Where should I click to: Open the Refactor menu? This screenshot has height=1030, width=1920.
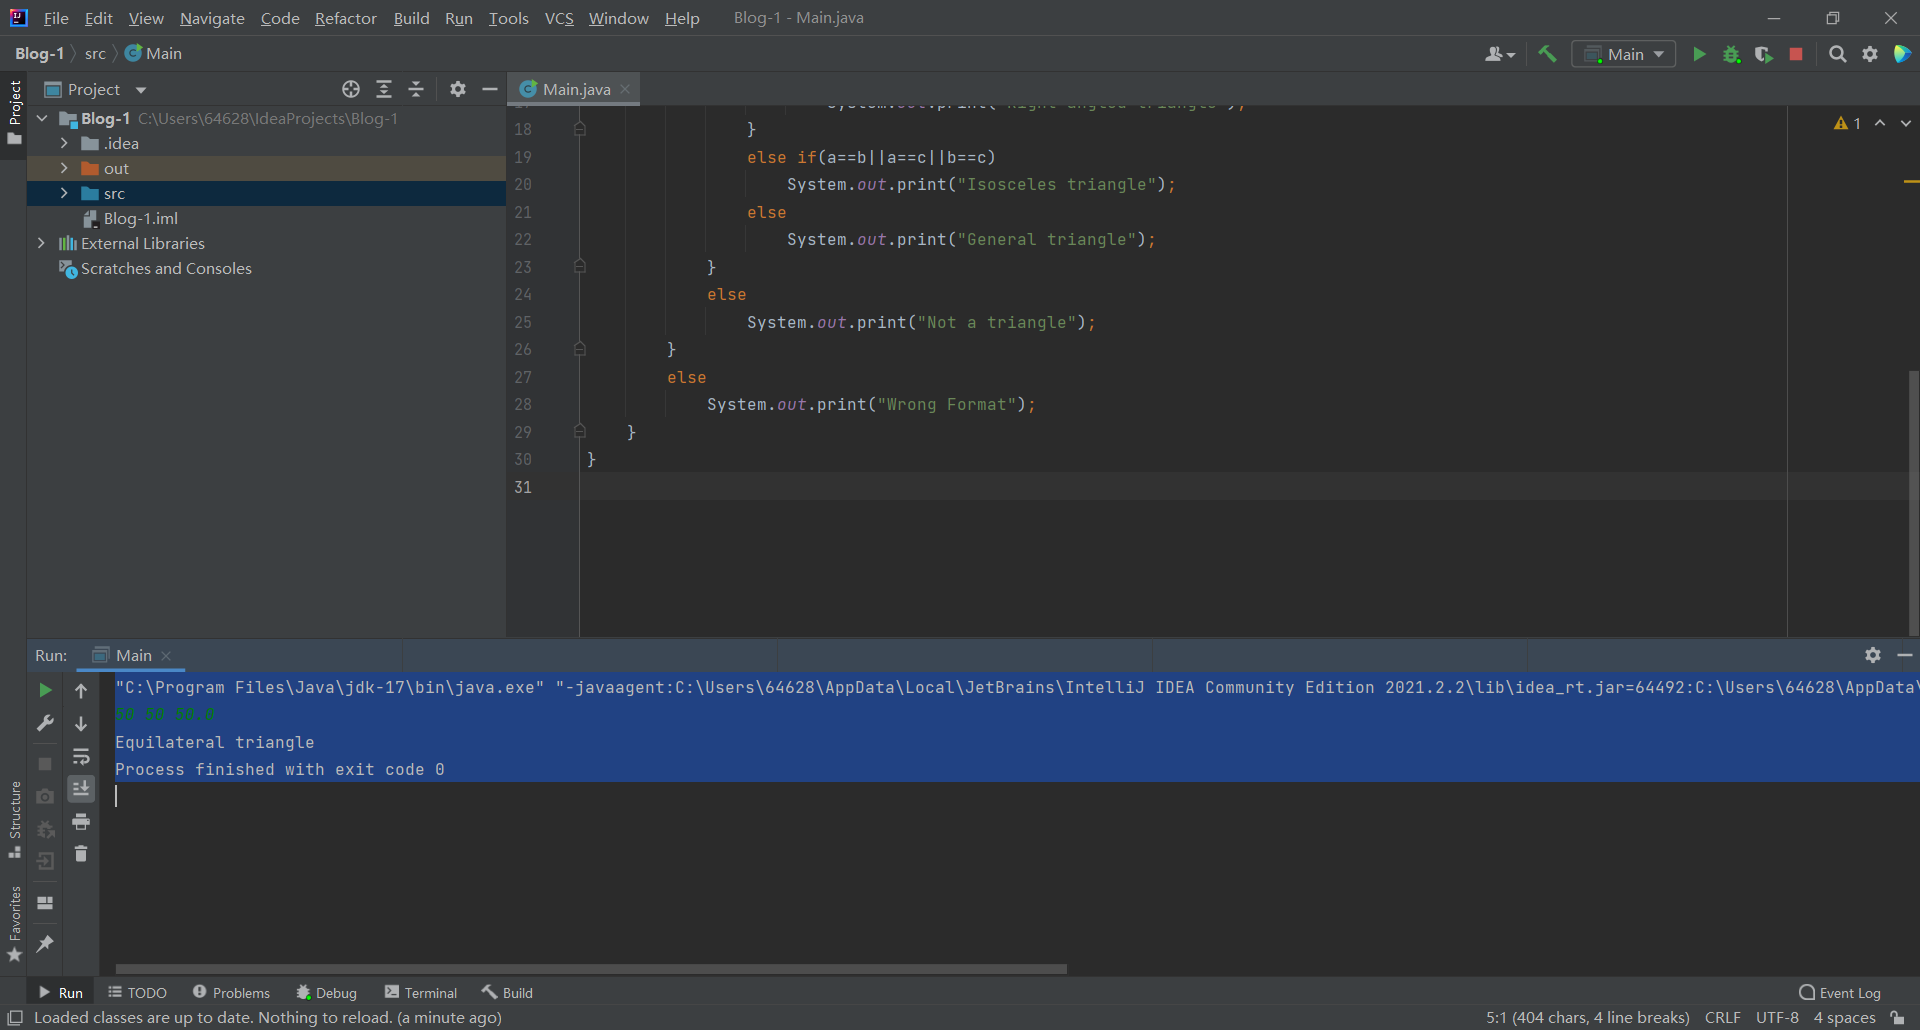point(345,18)
